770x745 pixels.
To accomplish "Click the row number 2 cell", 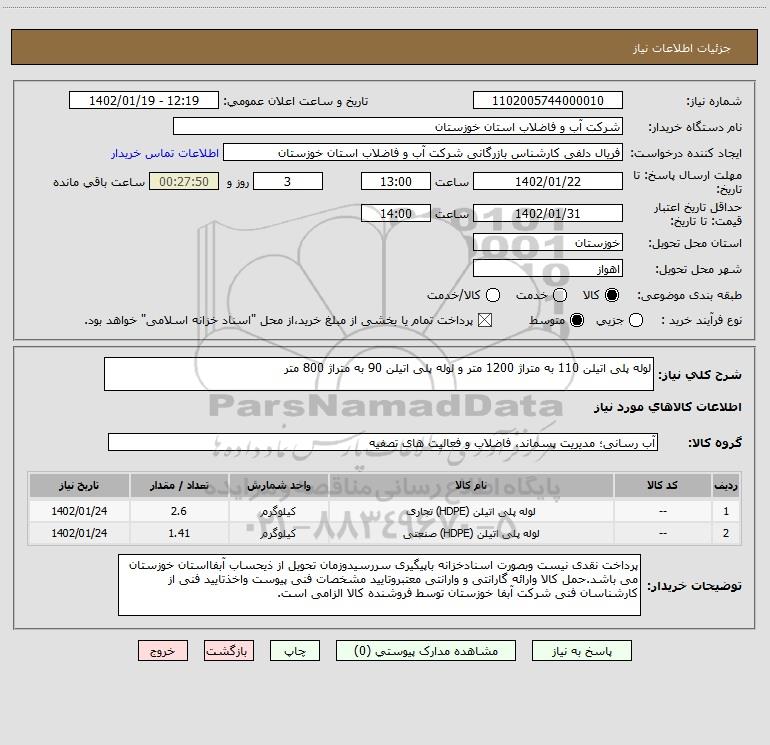I will tap(726, 533).
